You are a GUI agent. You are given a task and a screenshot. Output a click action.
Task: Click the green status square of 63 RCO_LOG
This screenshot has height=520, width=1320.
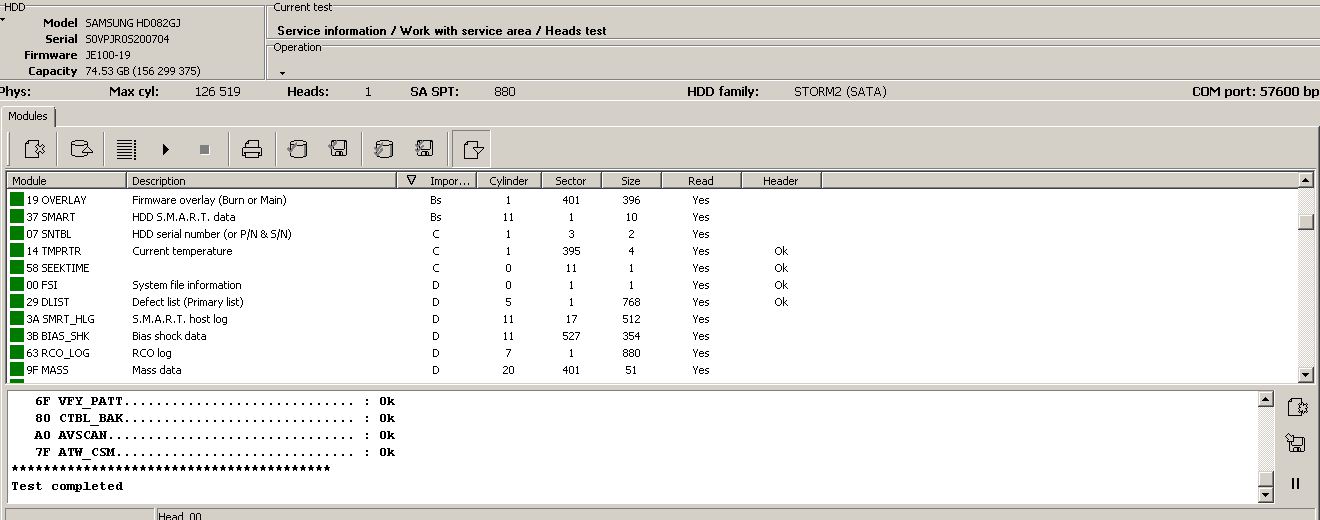[16, 353]
